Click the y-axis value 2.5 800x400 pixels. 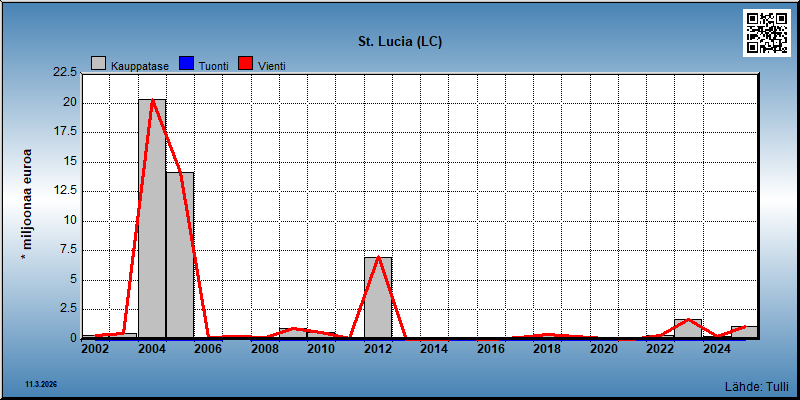pos(68,309)
